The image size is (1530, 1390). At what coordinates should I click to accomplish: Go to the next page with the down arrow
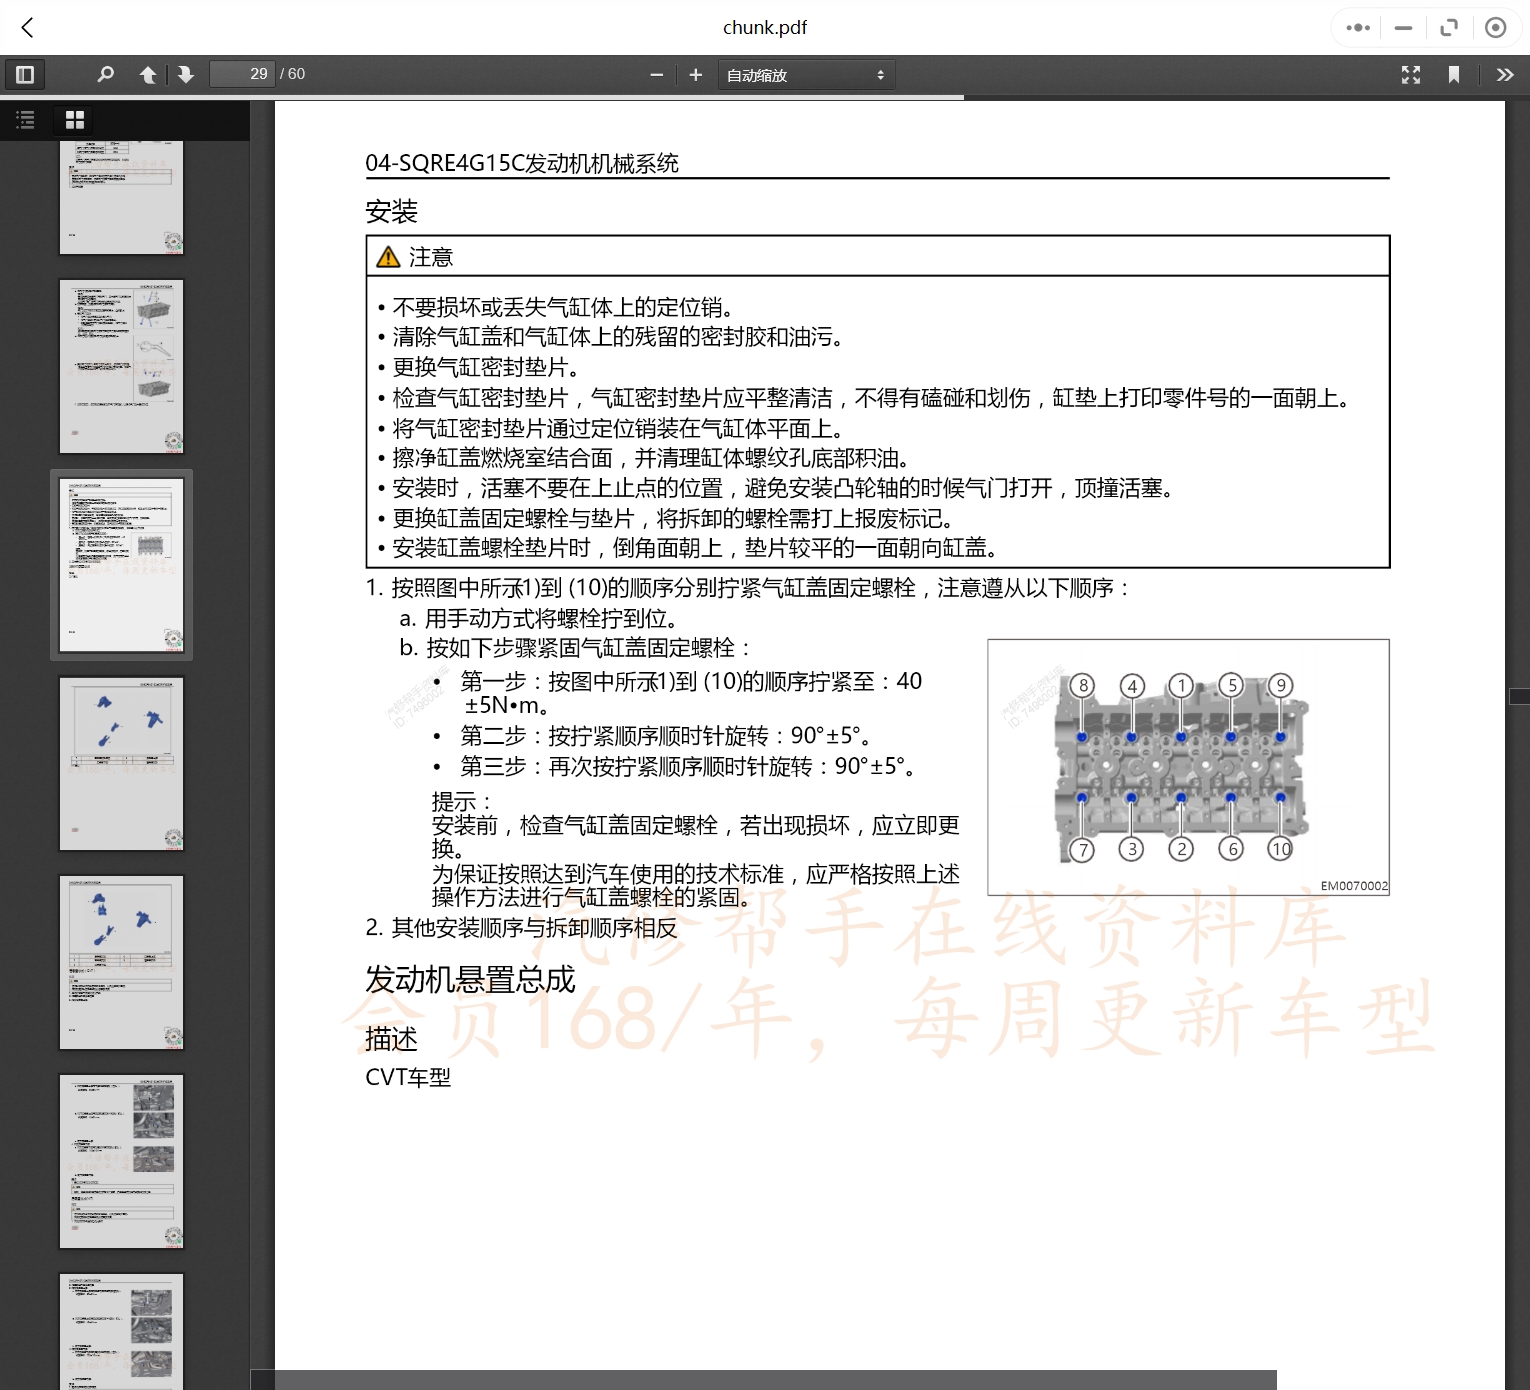(x=186, y=74)
